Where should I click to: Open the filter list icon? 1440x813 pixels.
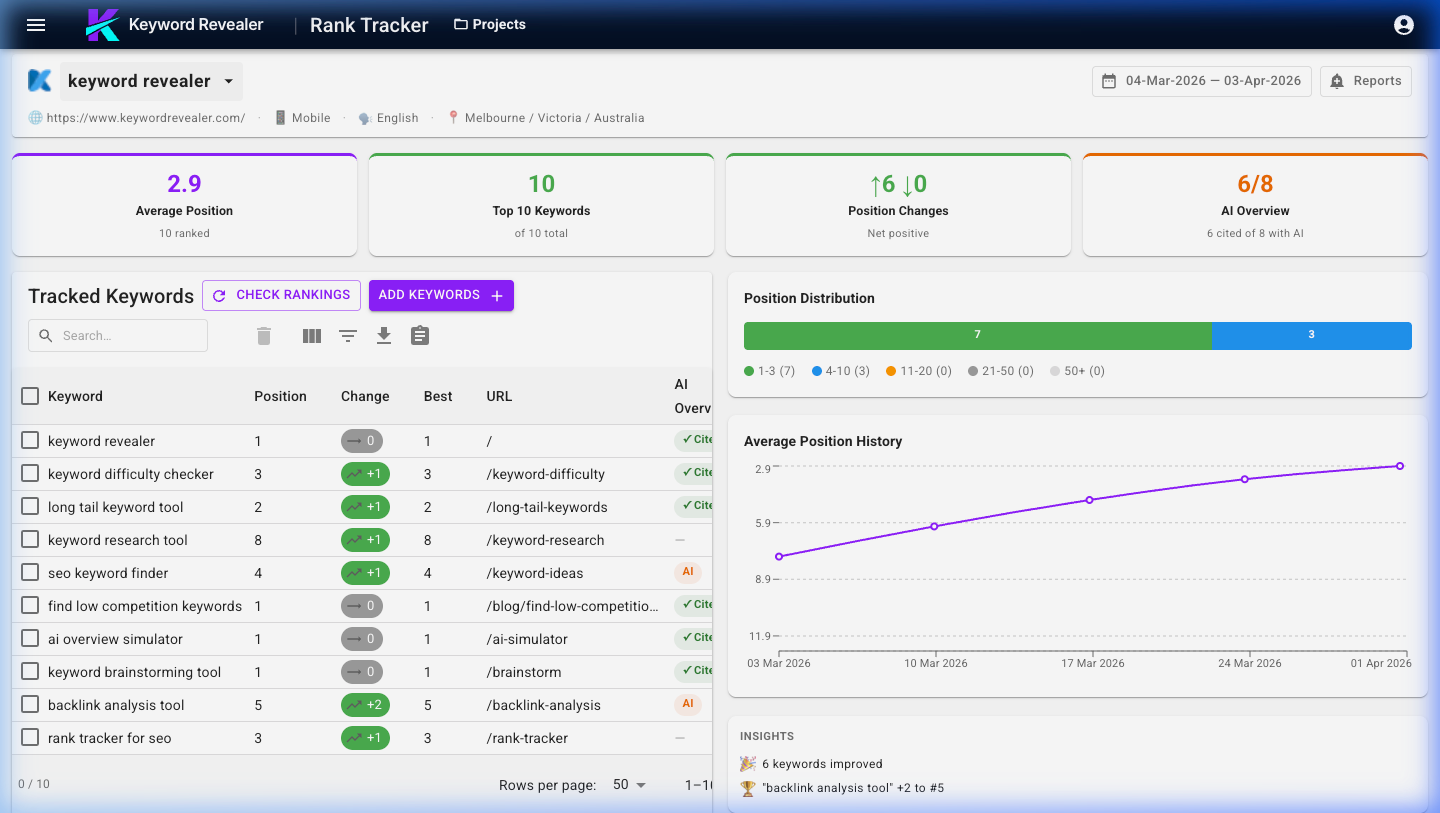point(348,336)
